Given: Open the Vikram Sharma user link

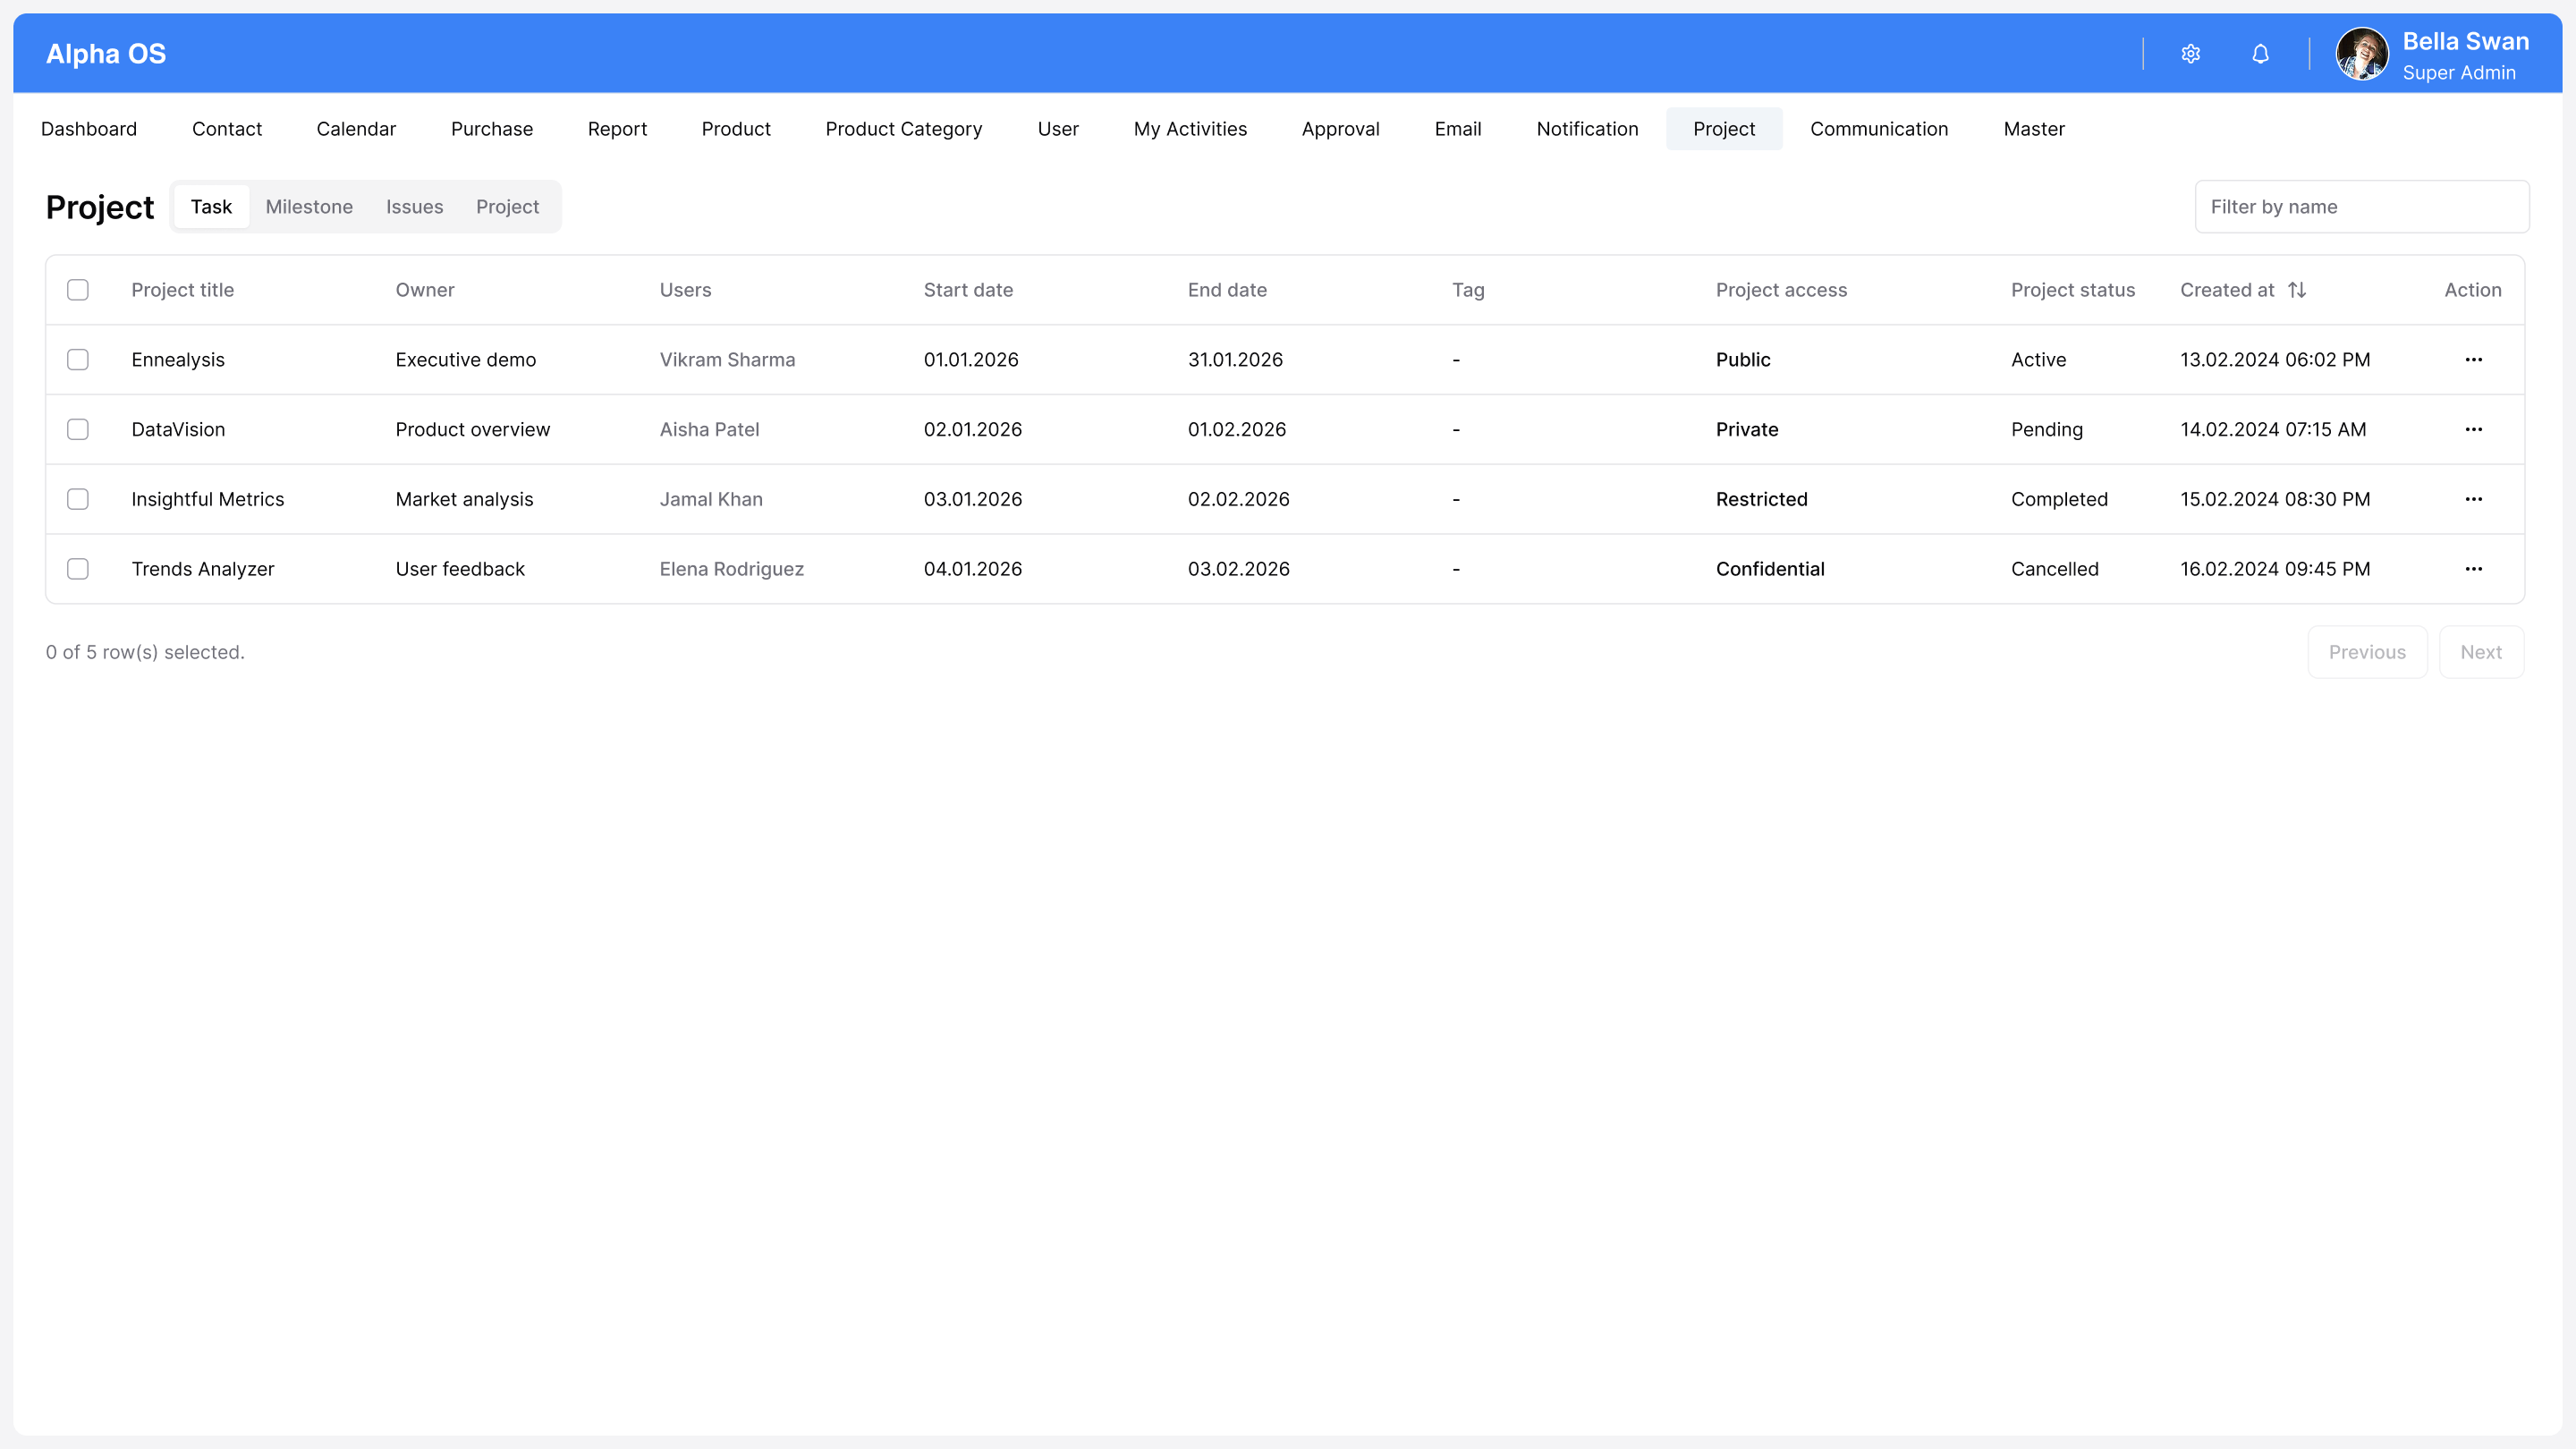Looking at the screenshot, I should click(x=727, y=360).
